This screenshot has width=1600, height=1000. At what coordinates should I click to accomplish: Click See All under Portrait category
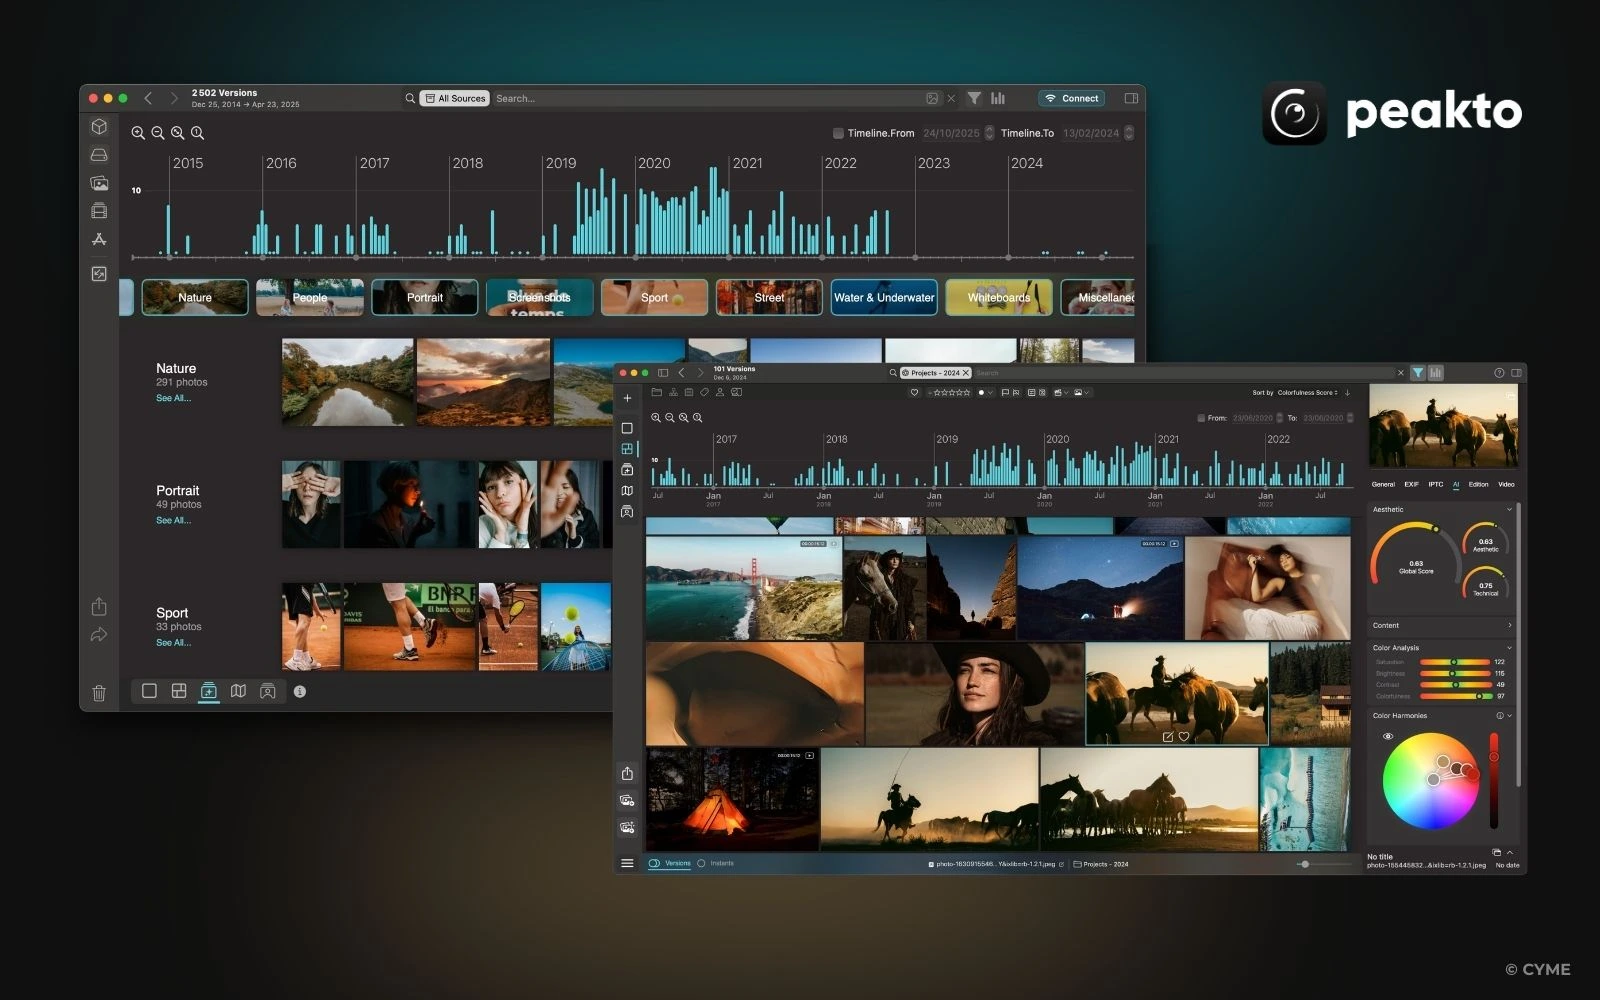tap(175, 520)
